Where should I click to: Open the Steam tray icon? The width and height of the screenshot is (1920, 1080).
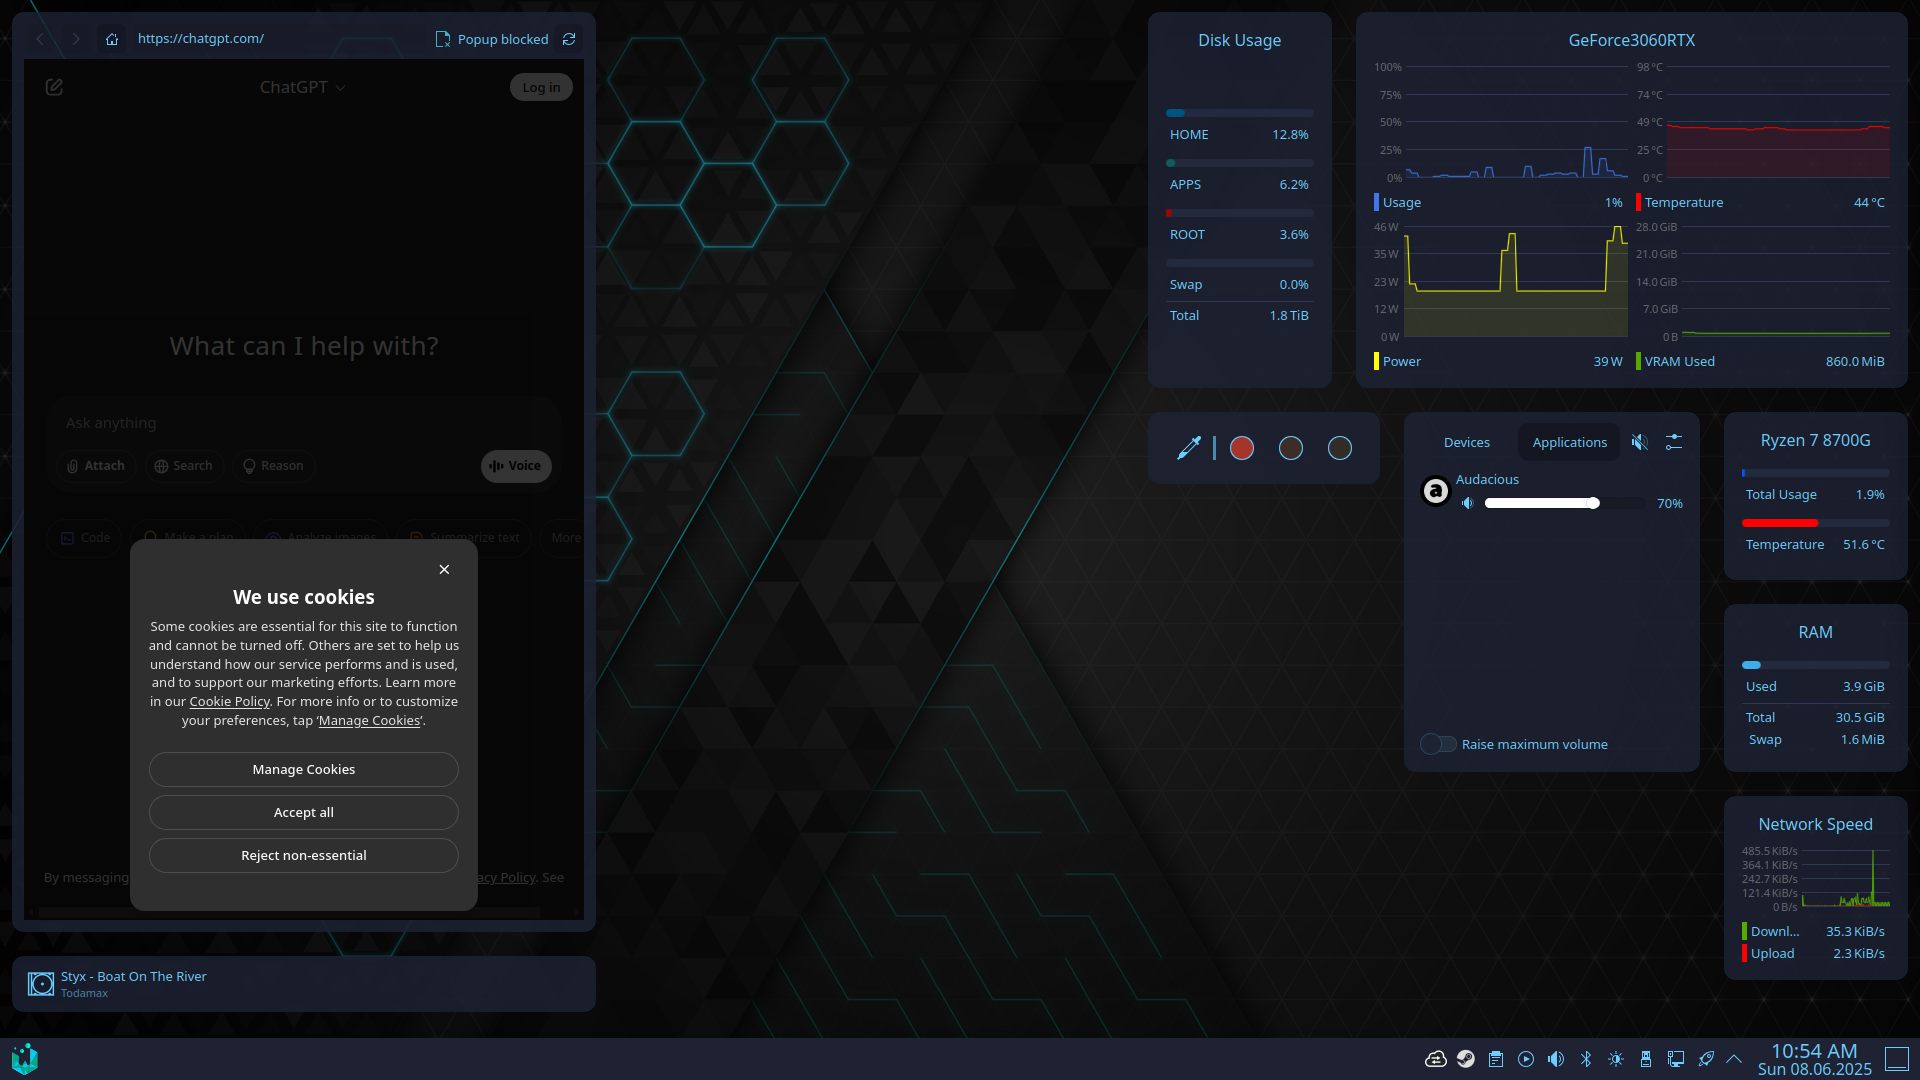point(1466,1059)
